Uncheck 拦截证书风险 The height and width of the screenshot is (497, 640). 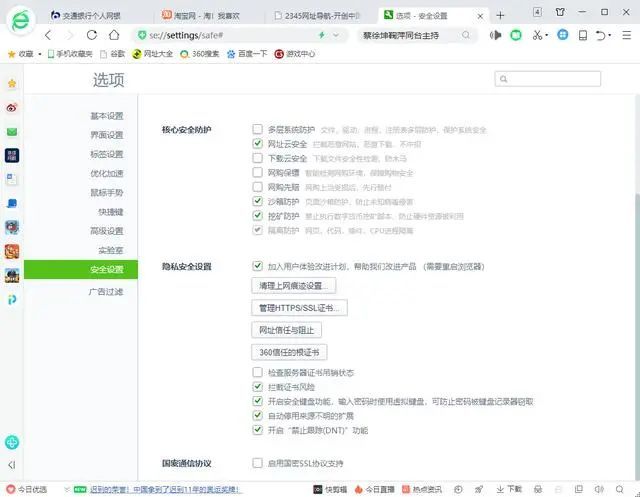257,386
